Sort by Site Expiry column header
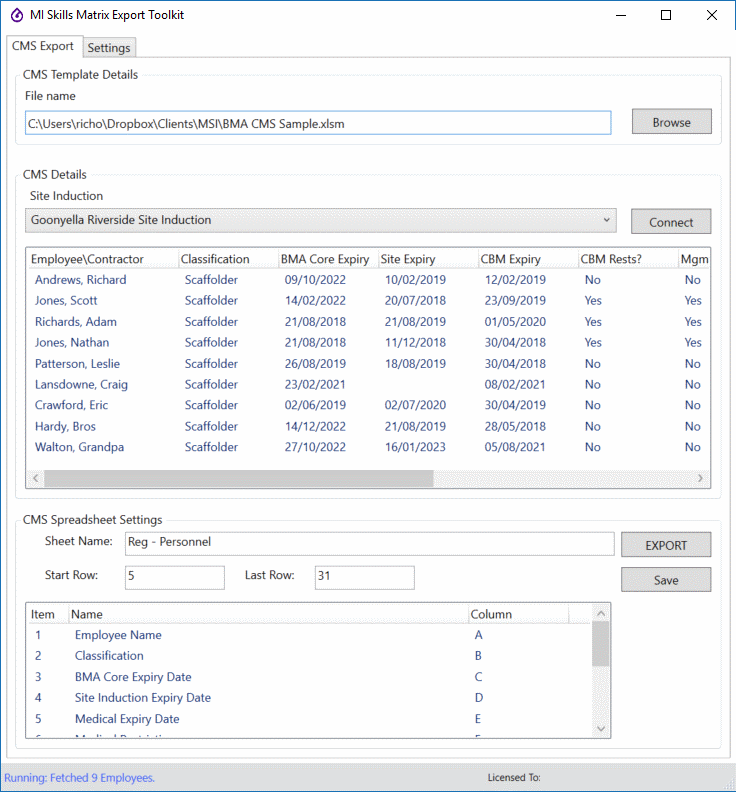The height and width of the screenshot is (792, 736). (x=428, y=259)
